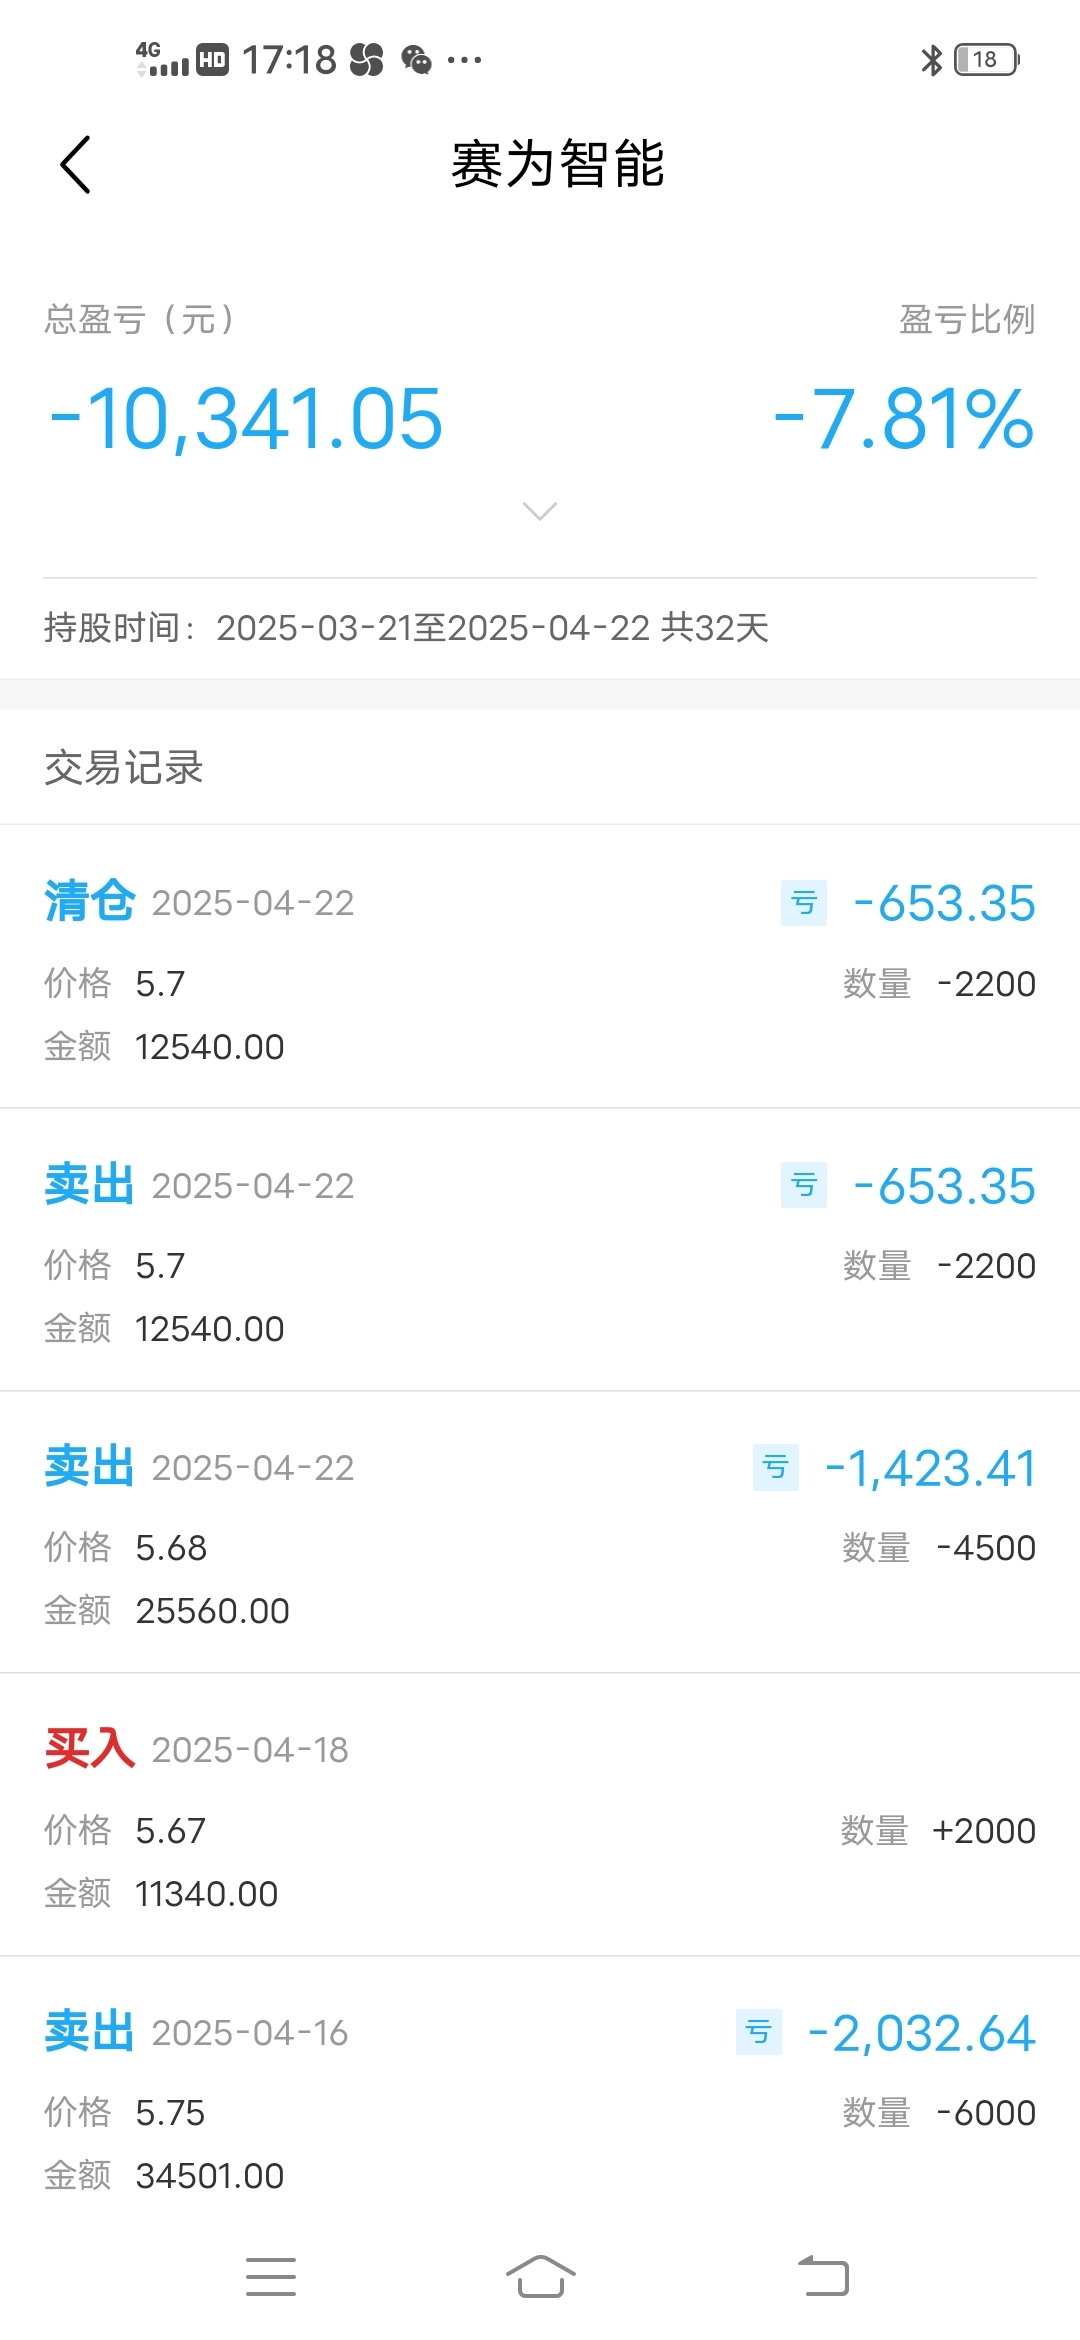Tap the back arrow icon

pos(75,165)
